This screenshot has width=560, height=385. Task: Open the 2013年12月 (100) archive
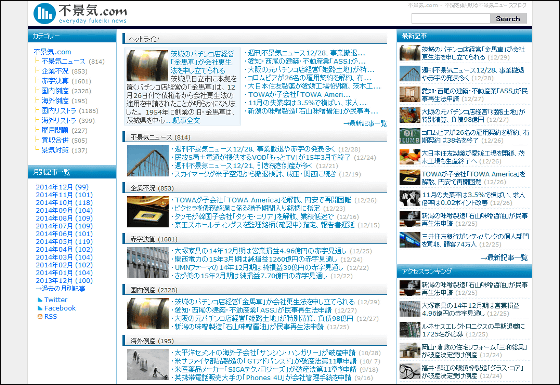click(x=64, y=280)
